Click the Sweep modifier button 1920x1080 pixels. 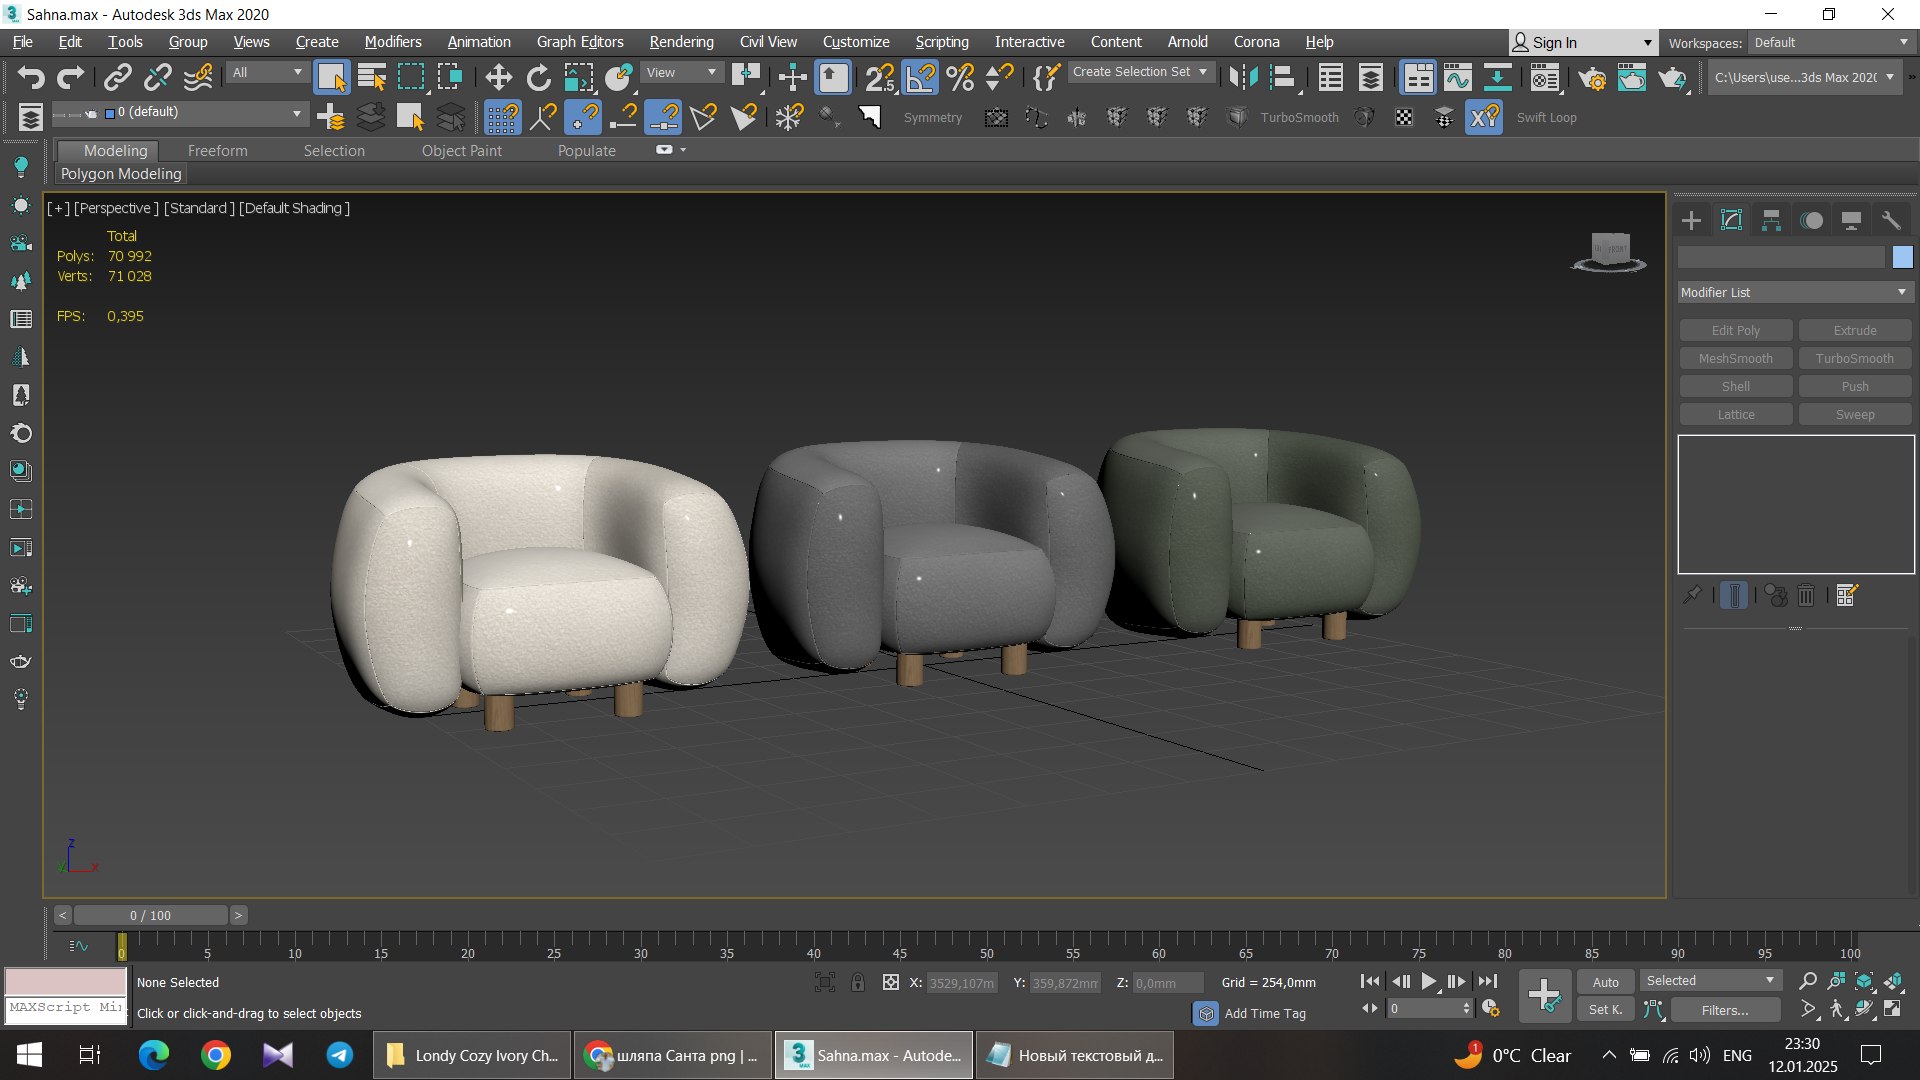tap(1854, 414)
